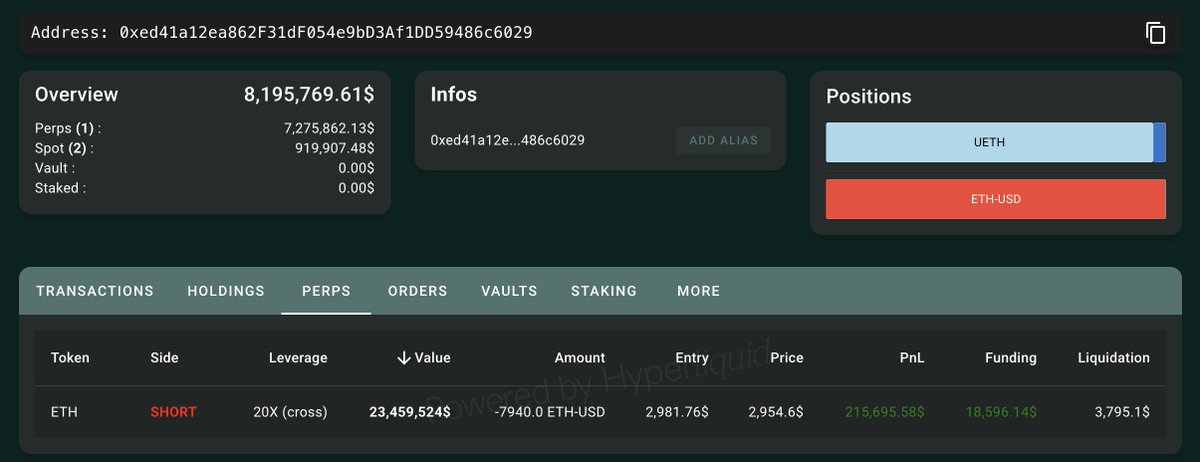Select the ETH short position row

pyautogui.click(x=600, y=412)
